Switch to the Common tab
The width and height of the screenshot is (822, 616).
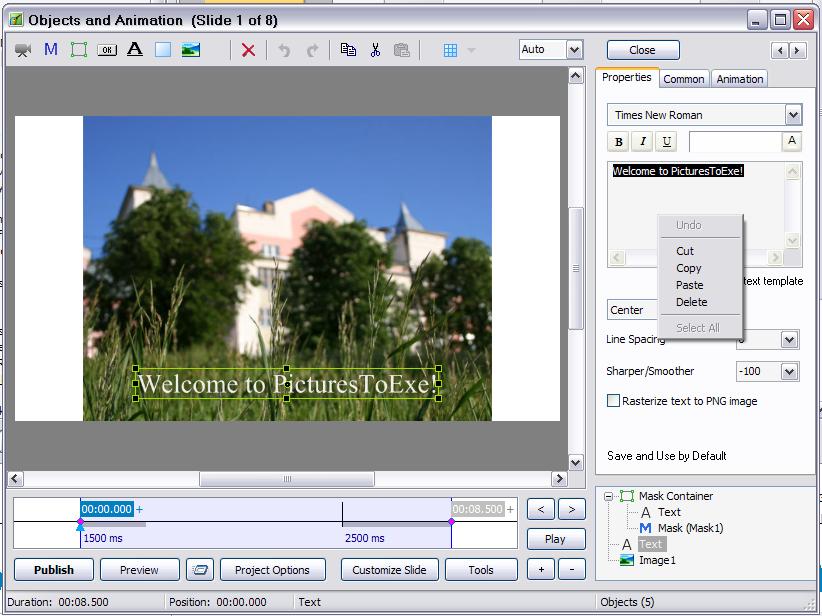point(684,79)
